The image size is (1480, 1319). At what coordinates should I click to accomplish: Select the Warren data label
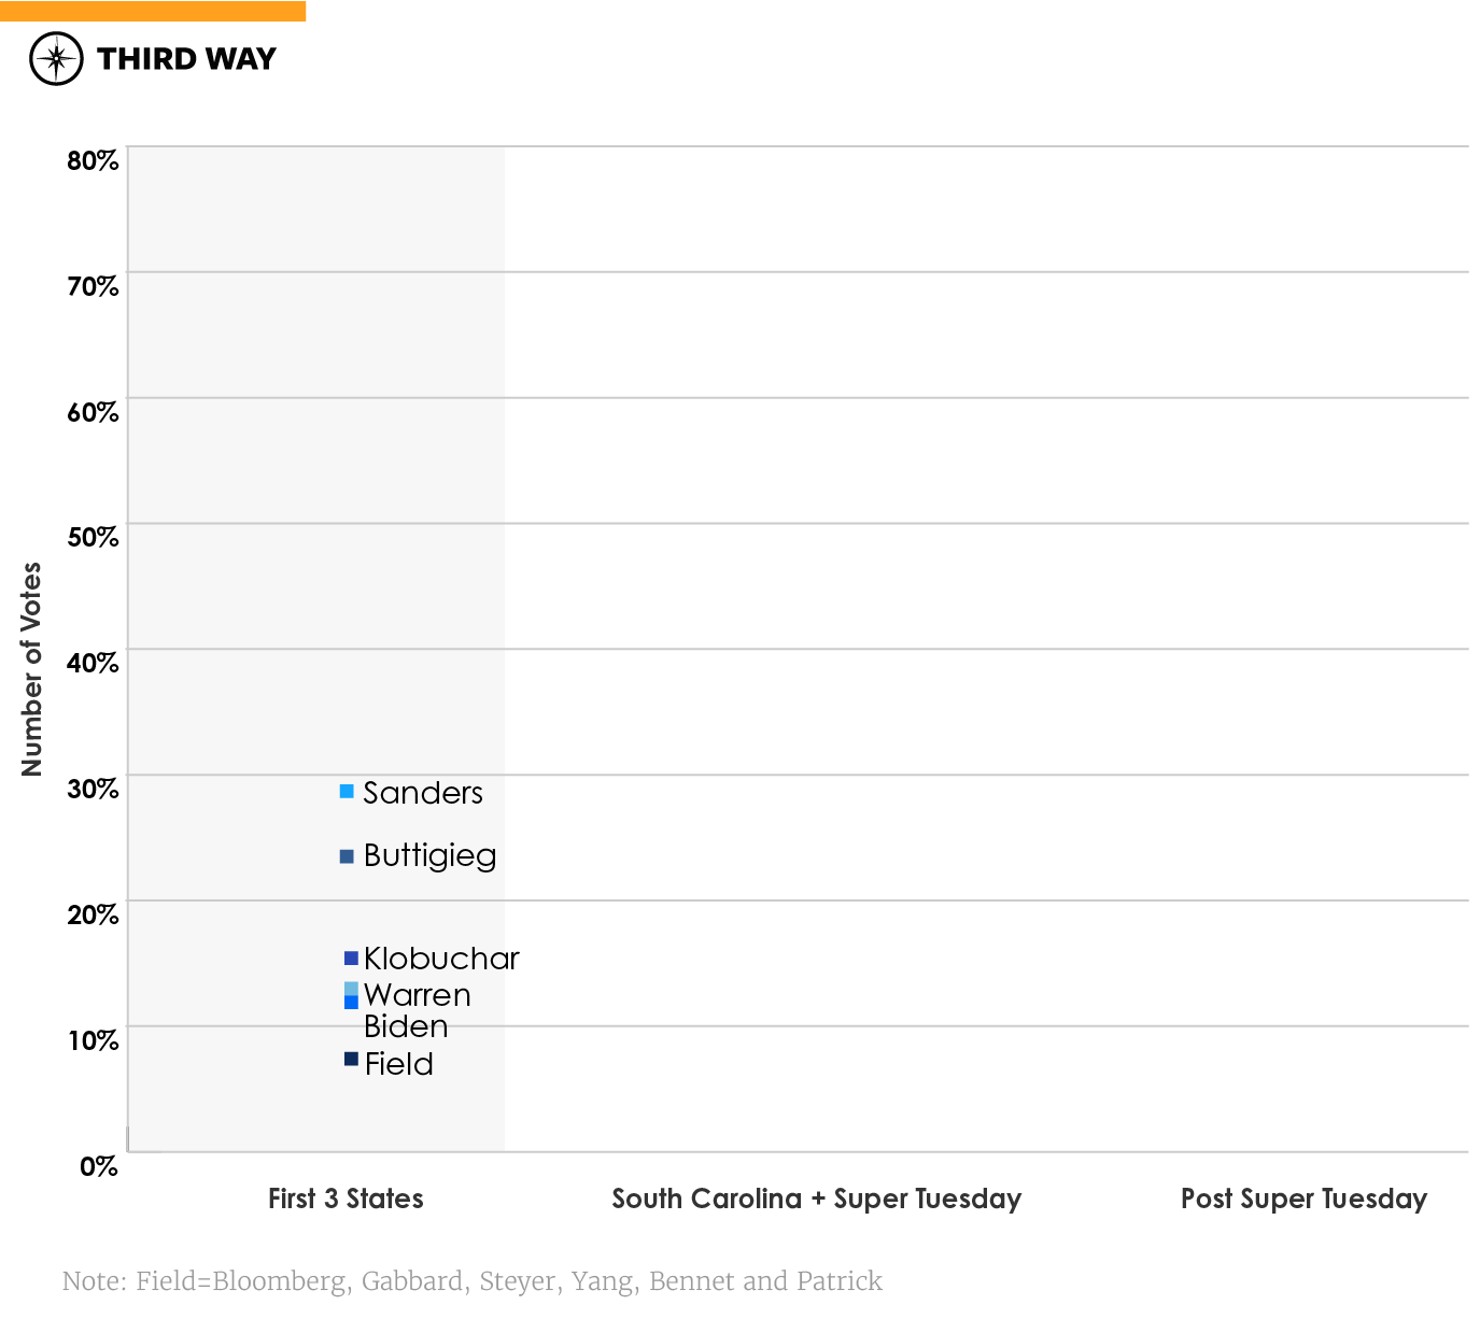coord(417,995)
